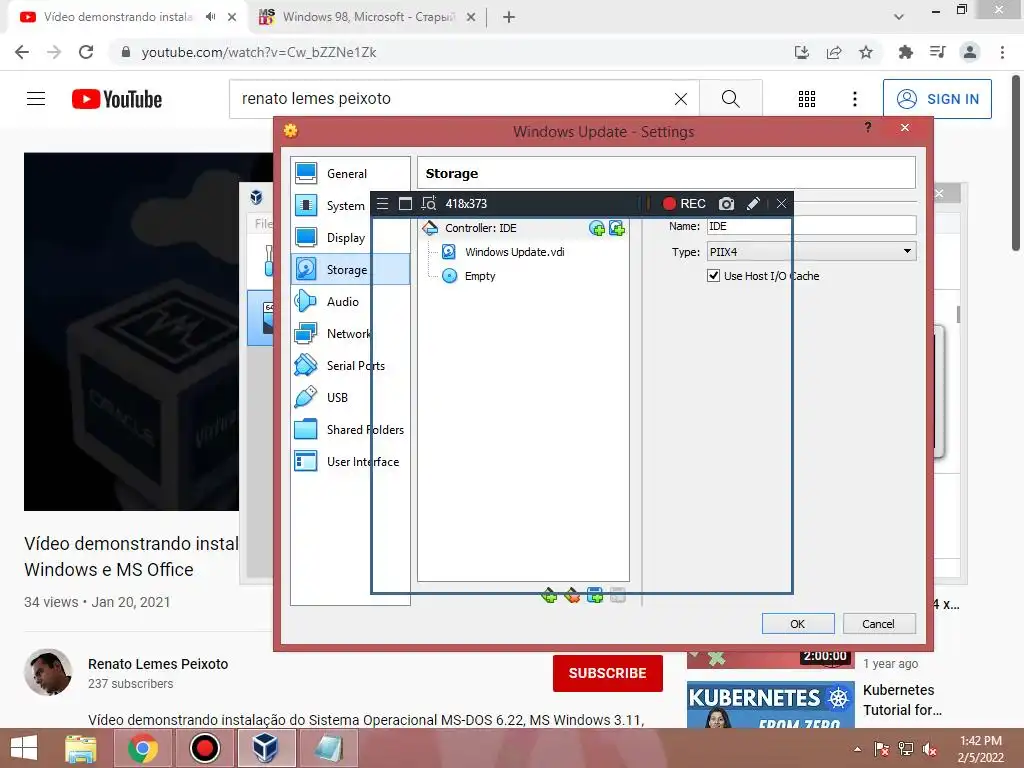This screenshot has height=768, width=1024.
Task: Open the screen recorder hamburger menu
Action: pos(383,204)
